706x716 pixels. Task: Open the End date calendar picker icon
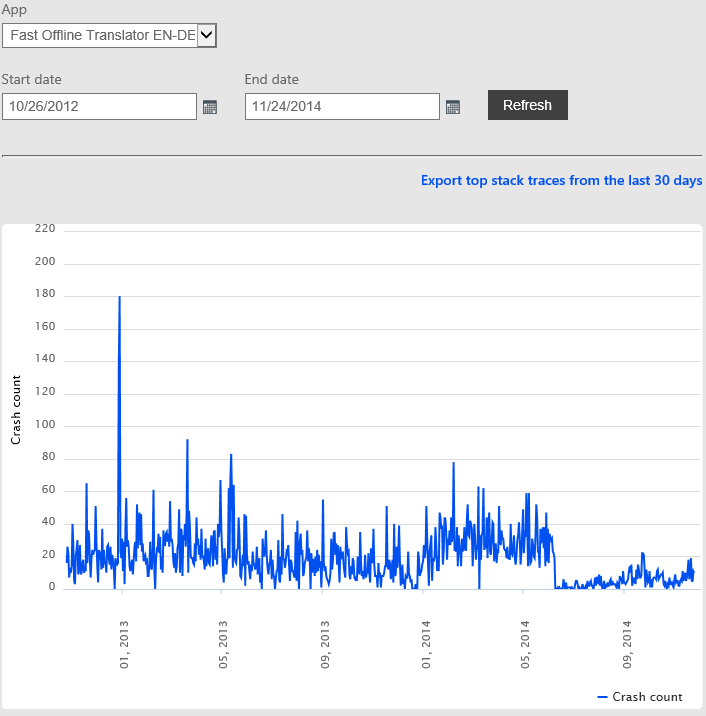(453, 107)
